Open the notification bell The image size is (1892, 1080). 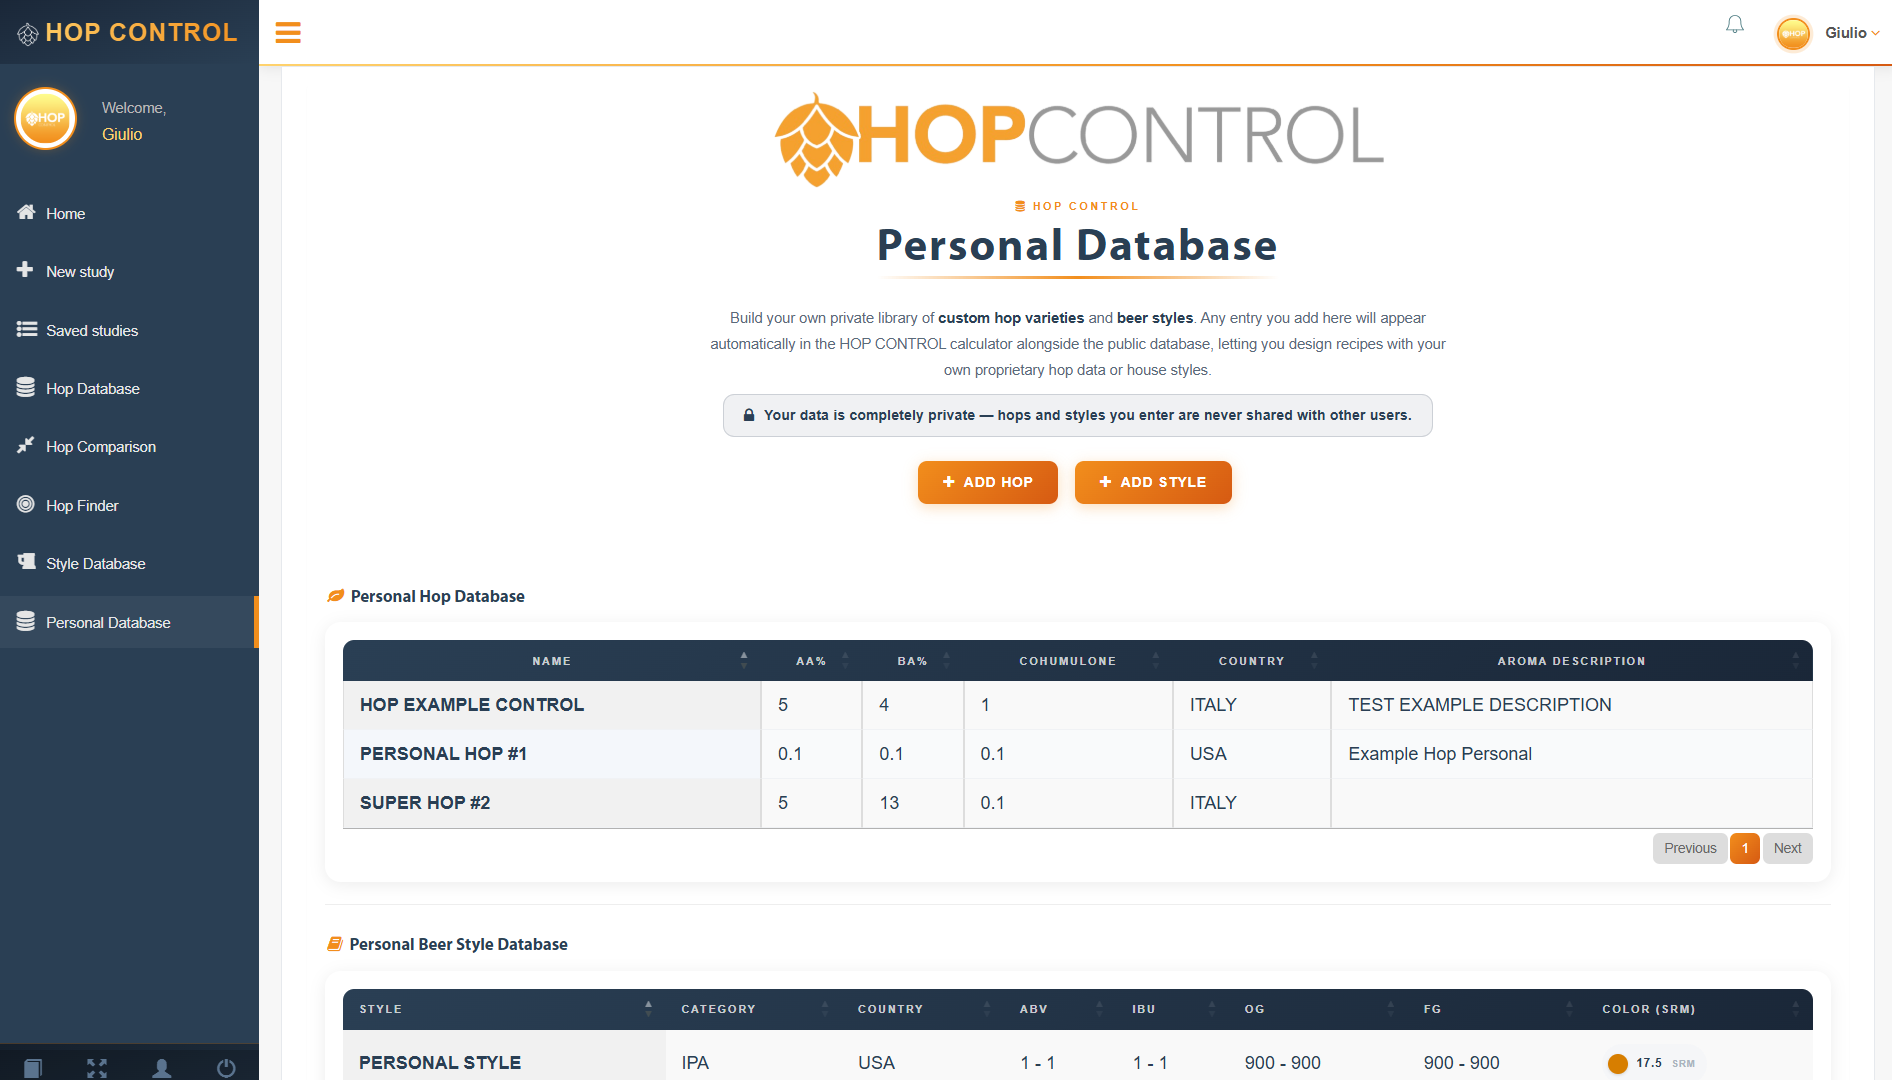coord(1735,25)
